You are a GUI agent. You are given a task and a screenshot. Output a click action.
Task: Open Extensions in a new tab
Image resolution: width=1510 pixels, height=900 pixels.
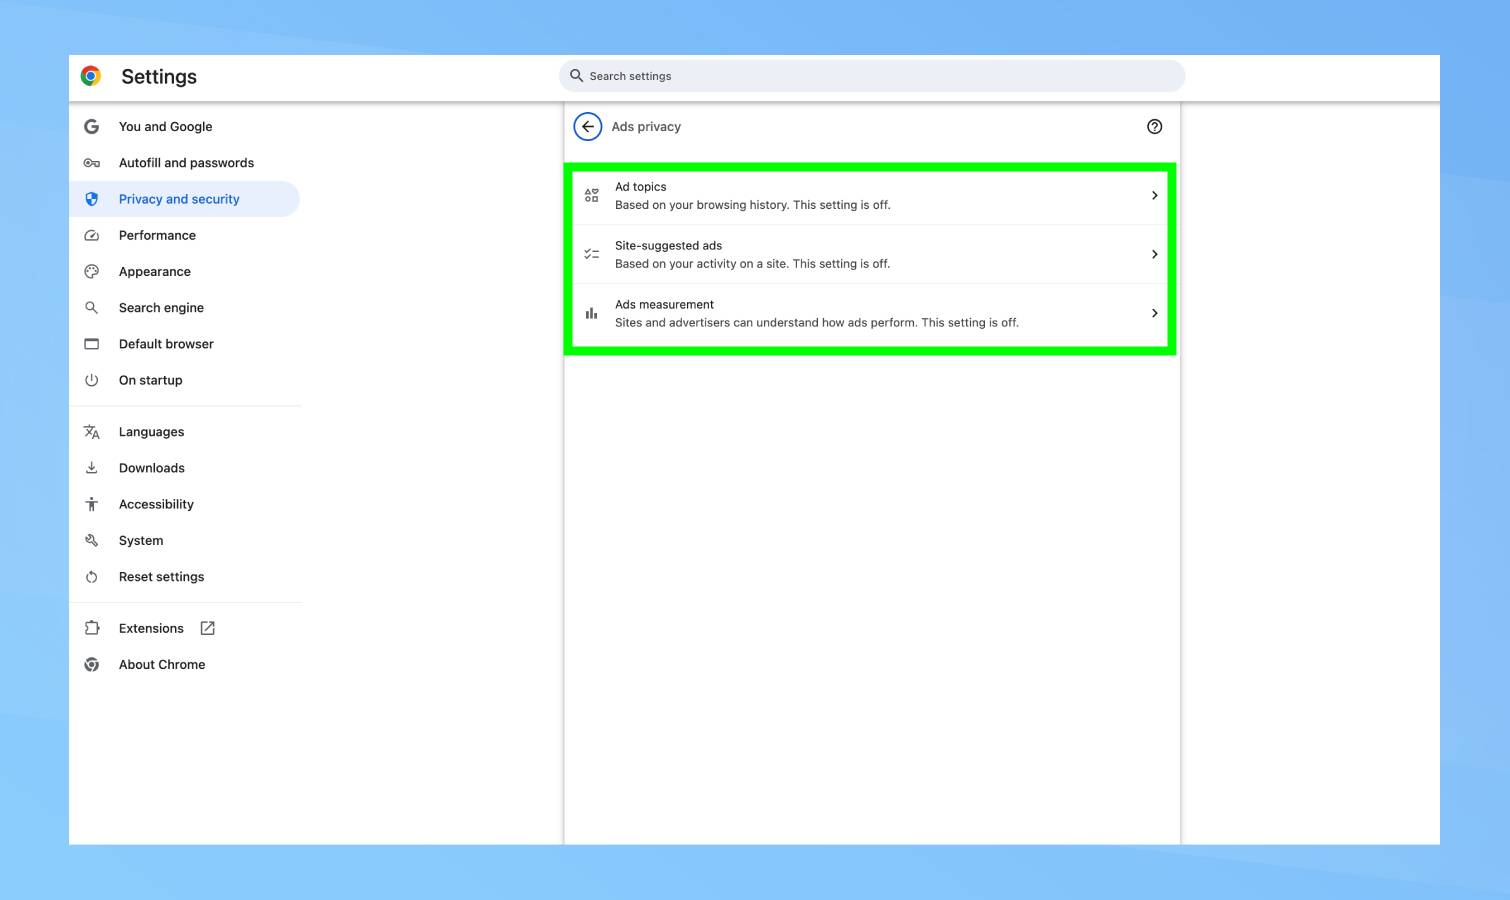[x=207, y=628]
